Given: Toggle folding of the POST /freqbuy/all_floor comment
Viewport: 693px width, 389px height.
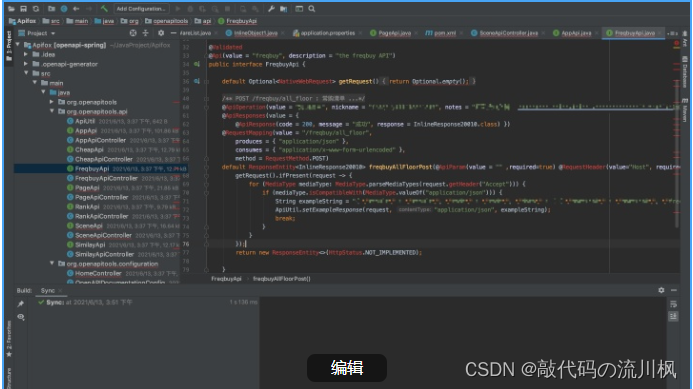Looking at the screenshot, I should (x=206, y=99).
